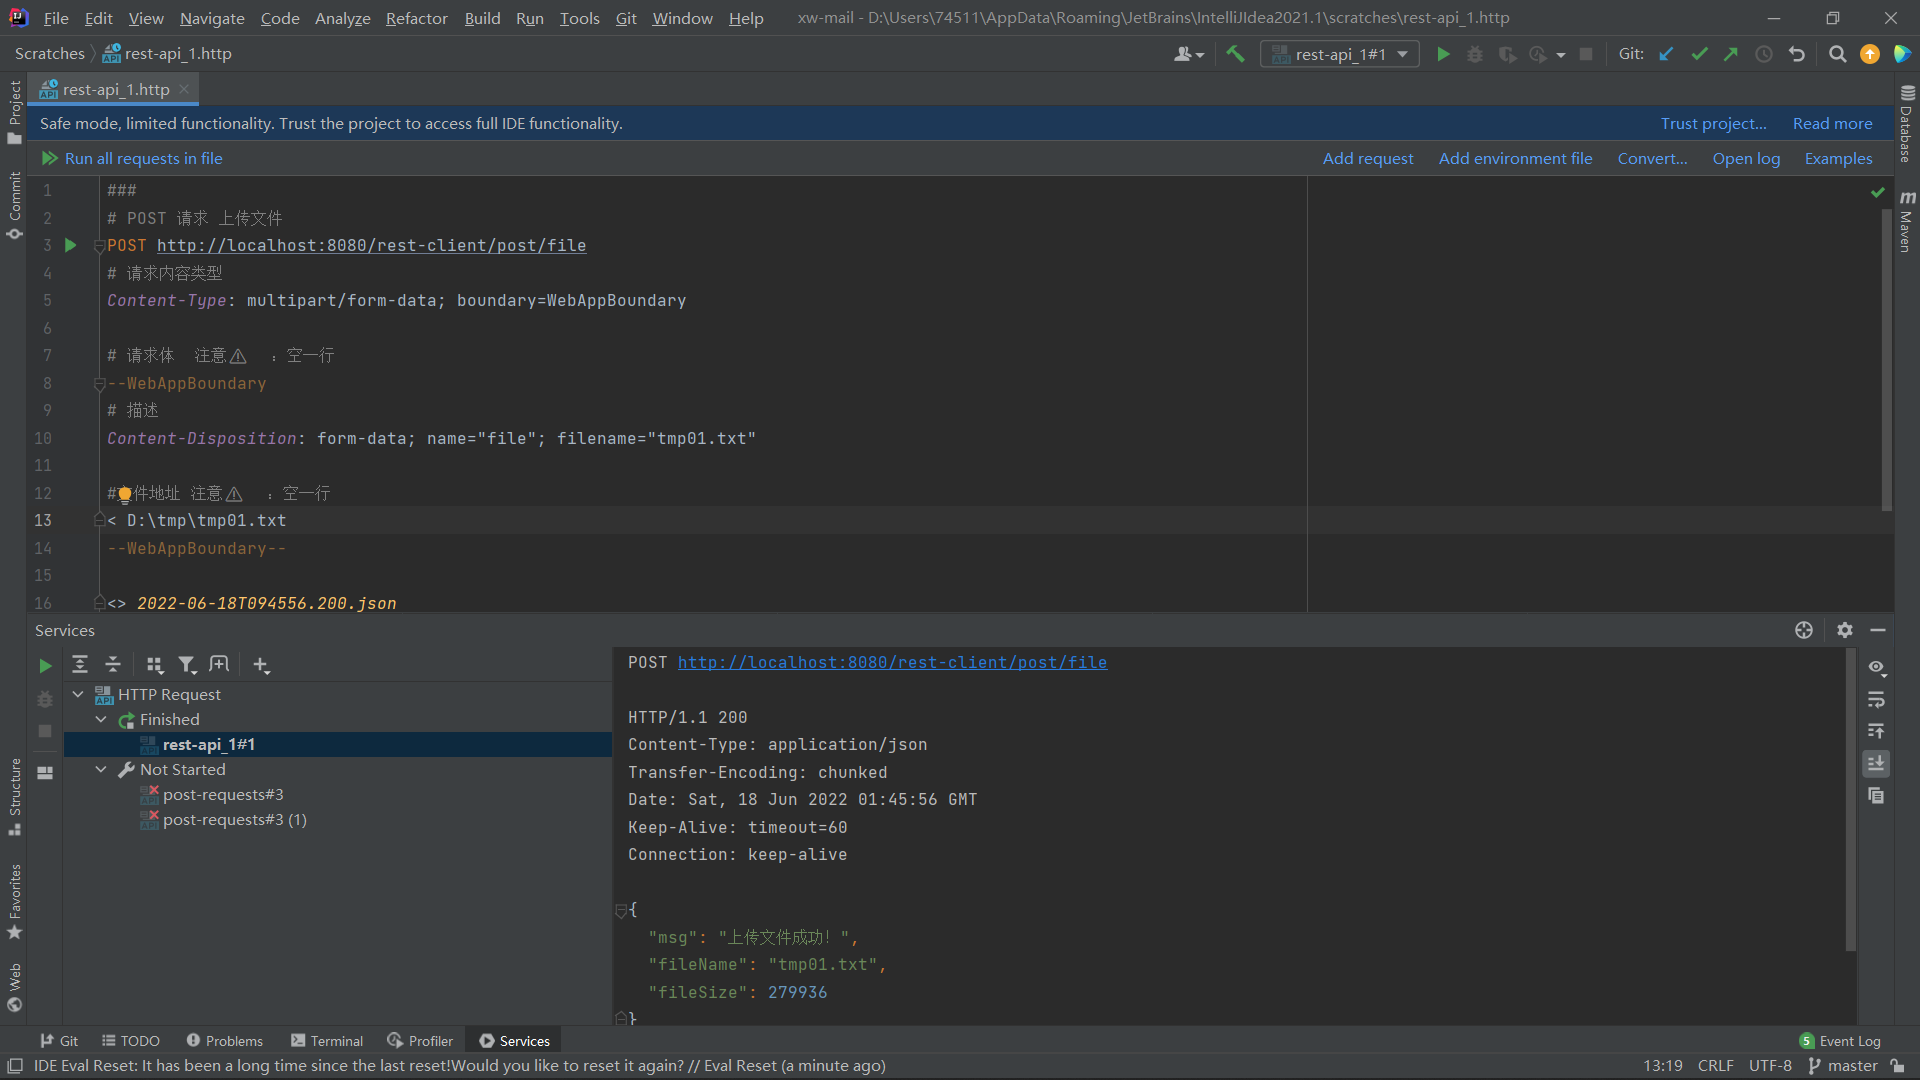This screenshot has height=1080, width=1920.
Task: Select the rest-api_1#1 finished request
Action: coord(210,744)
